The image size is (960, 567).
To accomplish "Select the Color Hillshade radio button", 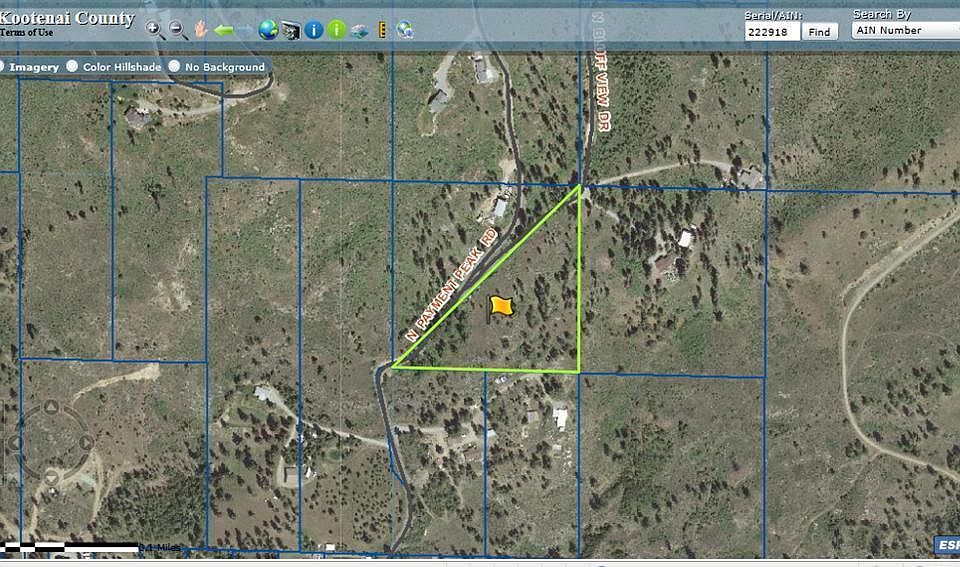I will (72, 67).
